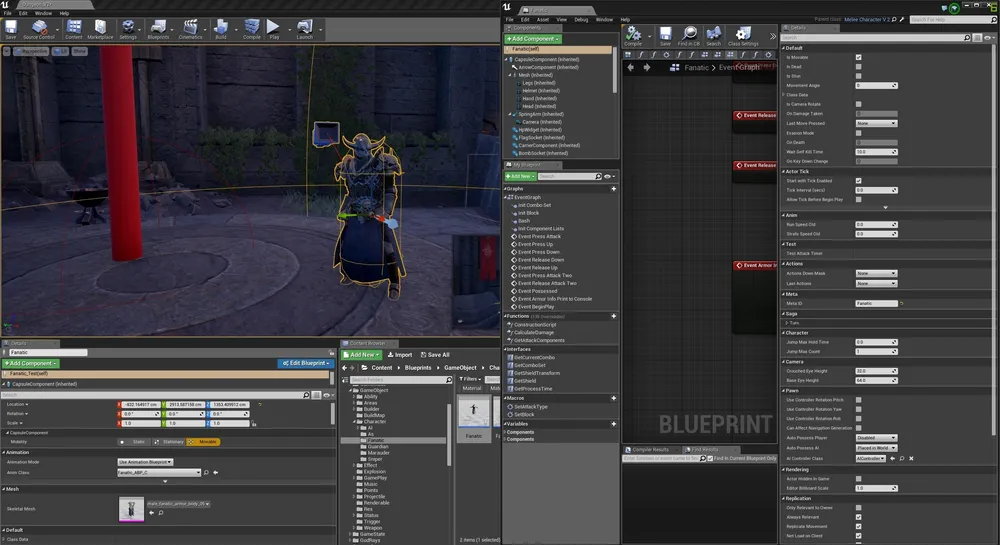Click the Cinematics toolbar icon
This screenshot has width=1000, height=545.
pyautogui.click(x=189, y=28)
